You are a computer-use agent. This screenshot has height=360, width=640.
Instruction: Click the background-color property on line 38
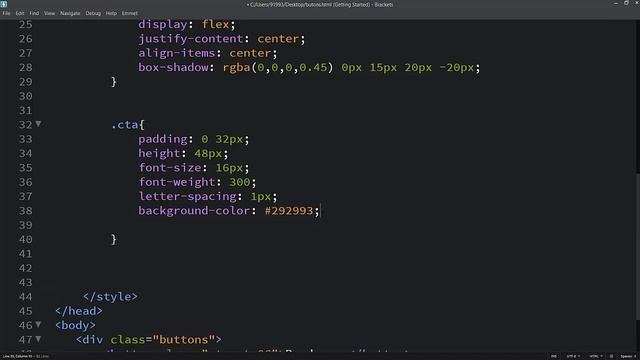click(x=194, y=211)
